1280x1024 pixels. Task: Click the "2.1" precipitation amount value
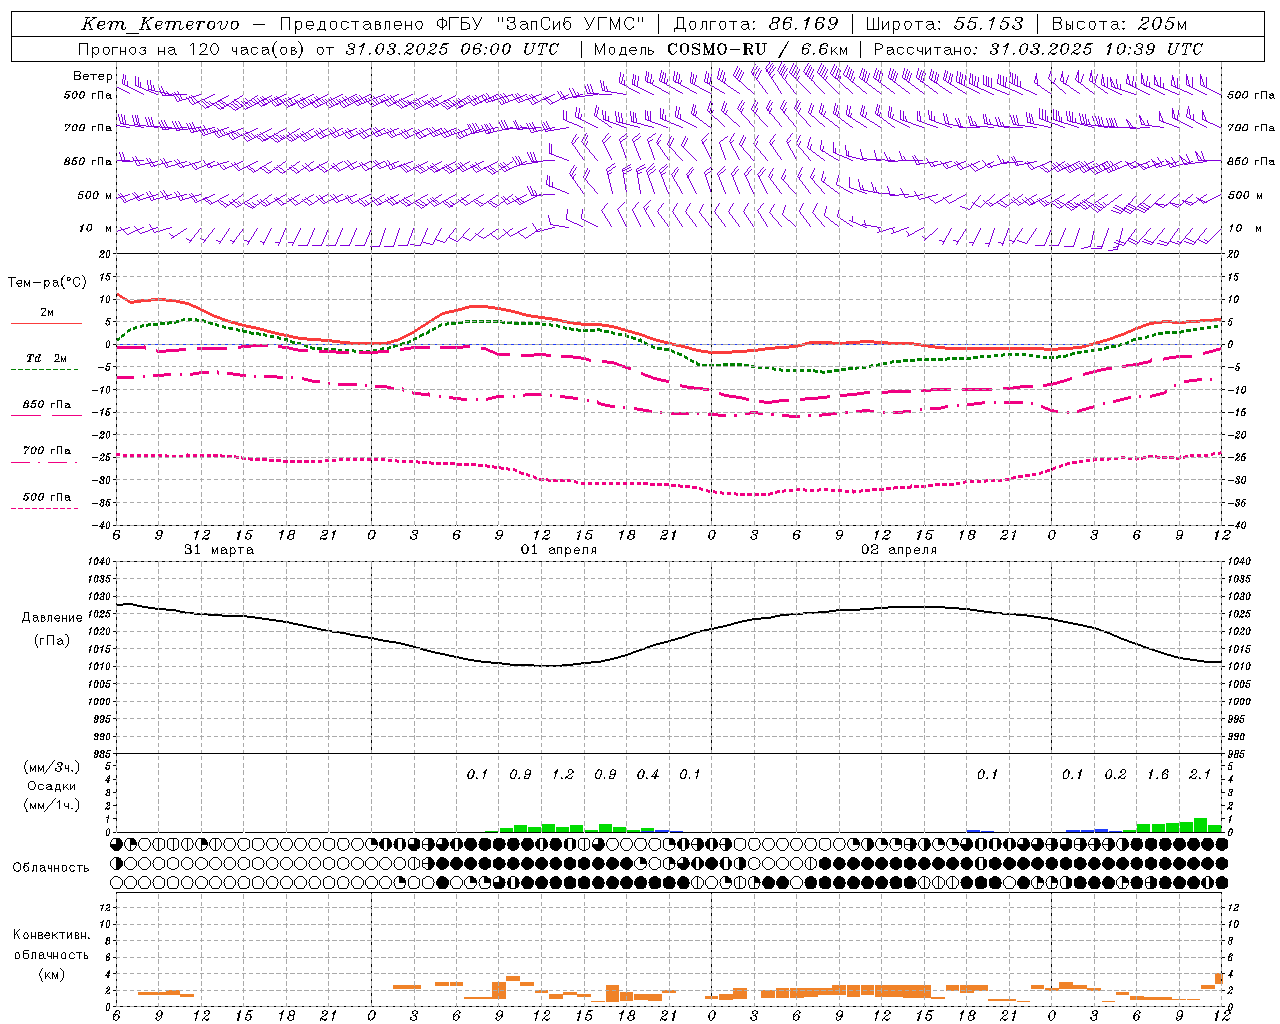[x=1200, y=775]
